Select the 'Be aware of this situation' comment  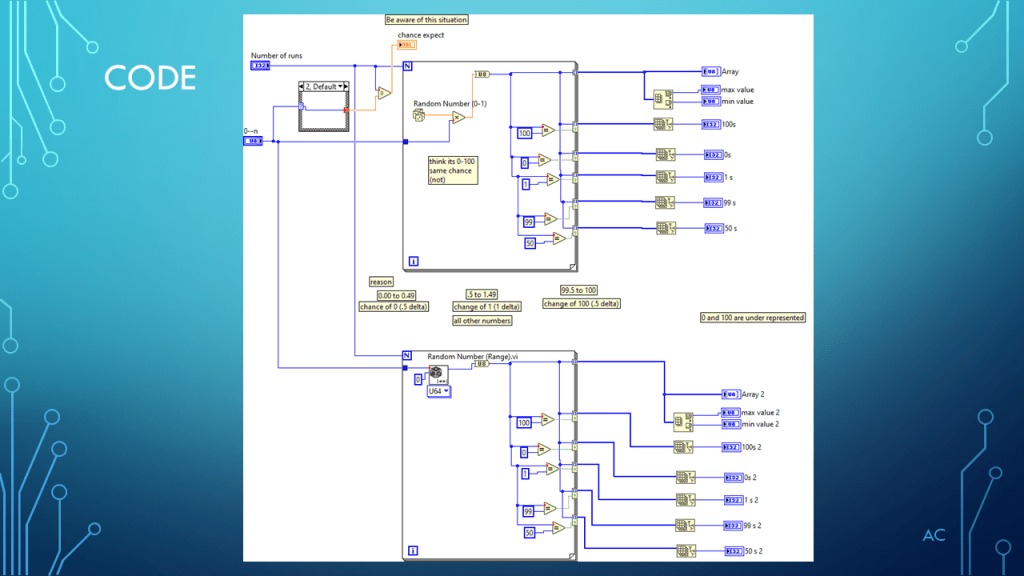(x=426, y=20)
